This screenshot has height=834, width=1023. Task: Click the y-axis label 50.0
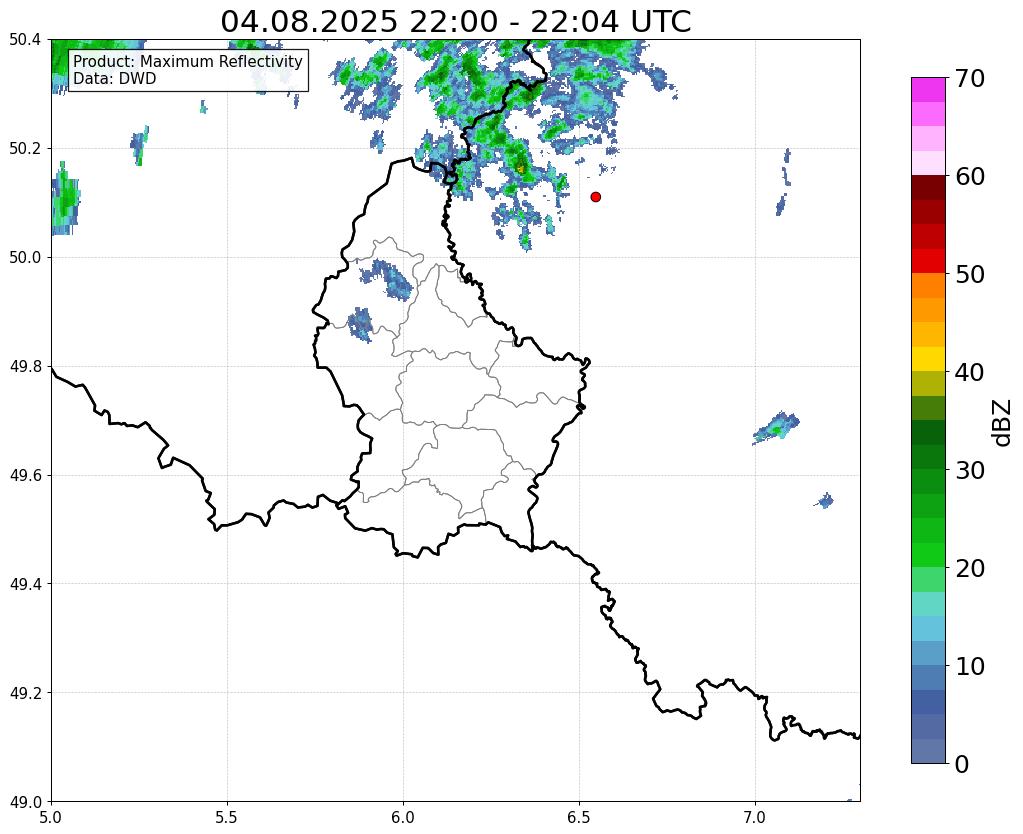(25, 258)
